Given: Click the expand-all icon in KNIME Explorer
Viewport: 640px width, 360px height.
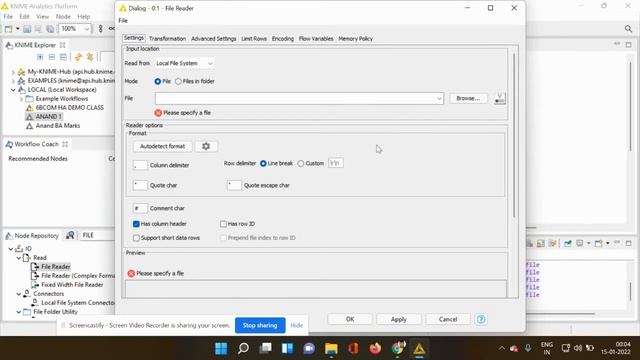Looking at the screenshot, I should (40, 57).
